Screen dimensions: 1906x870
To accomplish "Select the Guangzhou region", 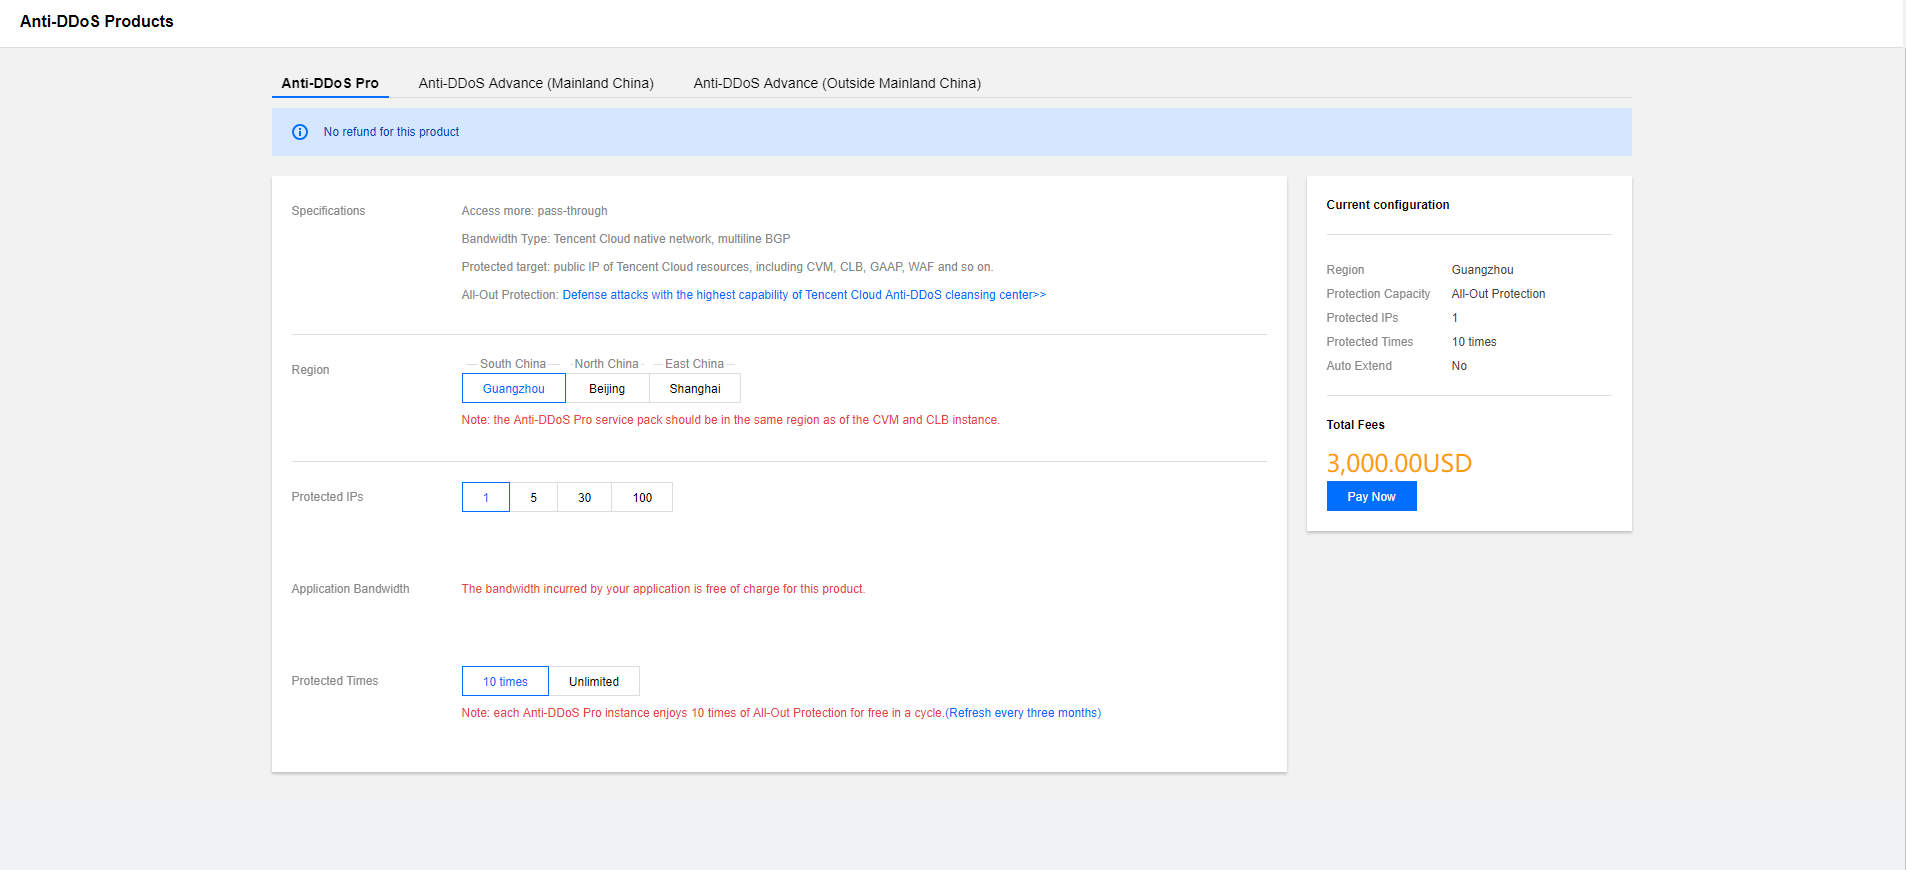I will 514,388.
